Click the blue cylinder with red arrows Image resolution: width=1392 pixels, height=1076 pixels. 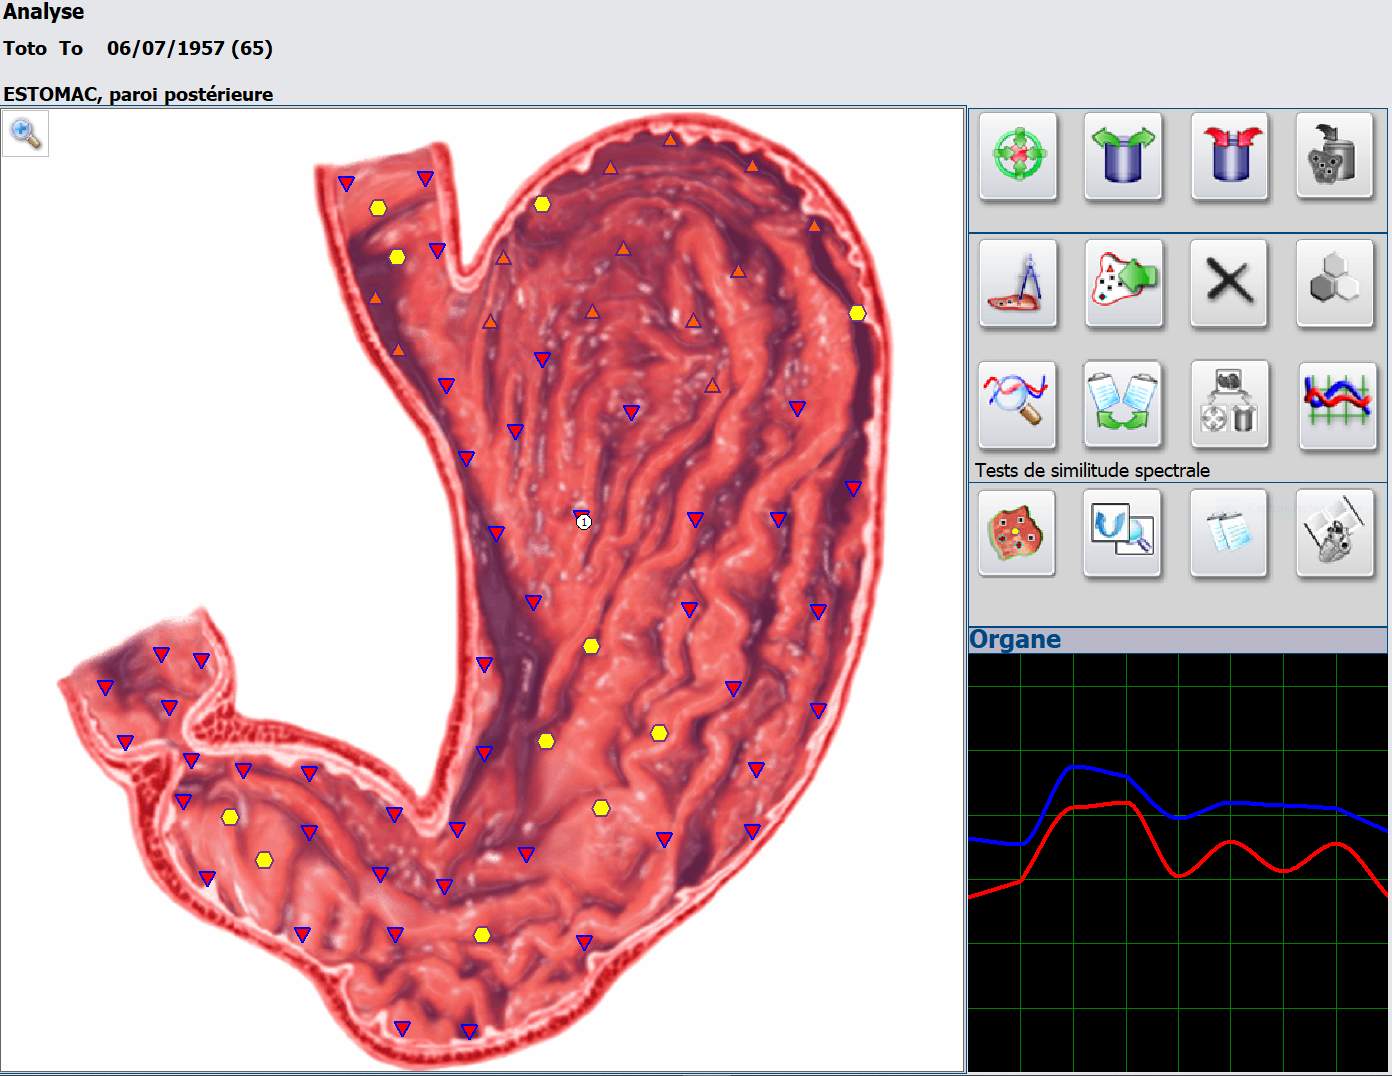tap(1230, 157)
